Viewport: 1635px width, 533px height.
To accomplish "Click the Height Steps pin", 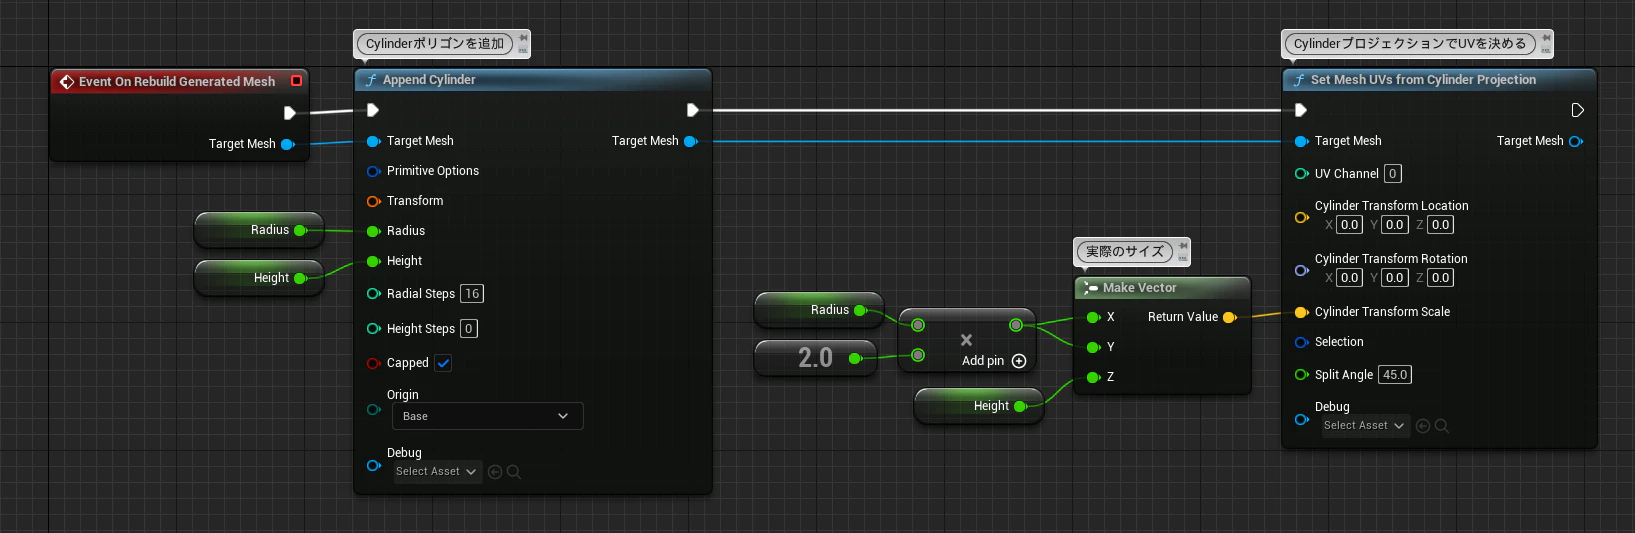I will 374,329.
